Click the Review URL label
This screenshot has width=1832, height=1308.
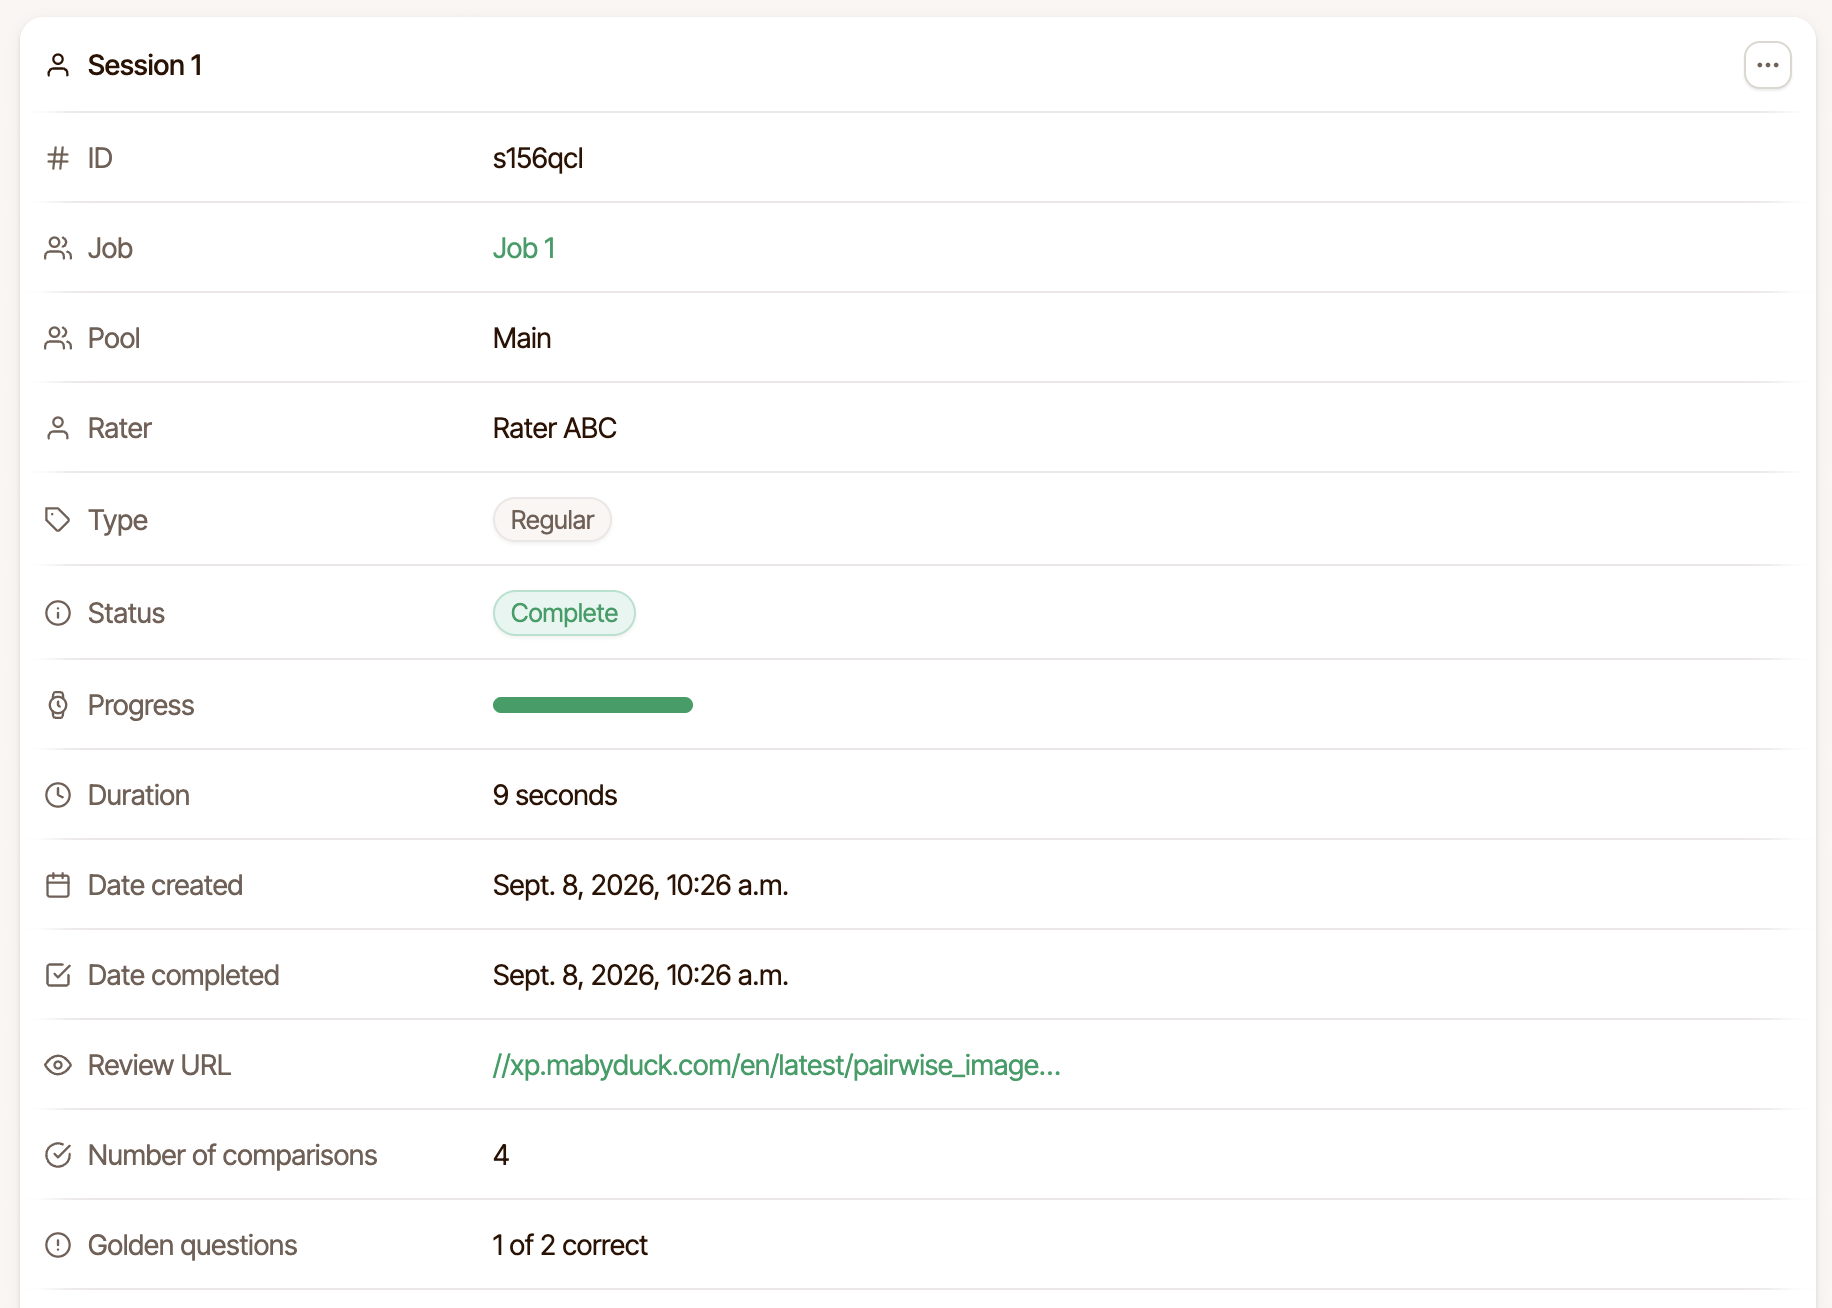click(159, 1065)
